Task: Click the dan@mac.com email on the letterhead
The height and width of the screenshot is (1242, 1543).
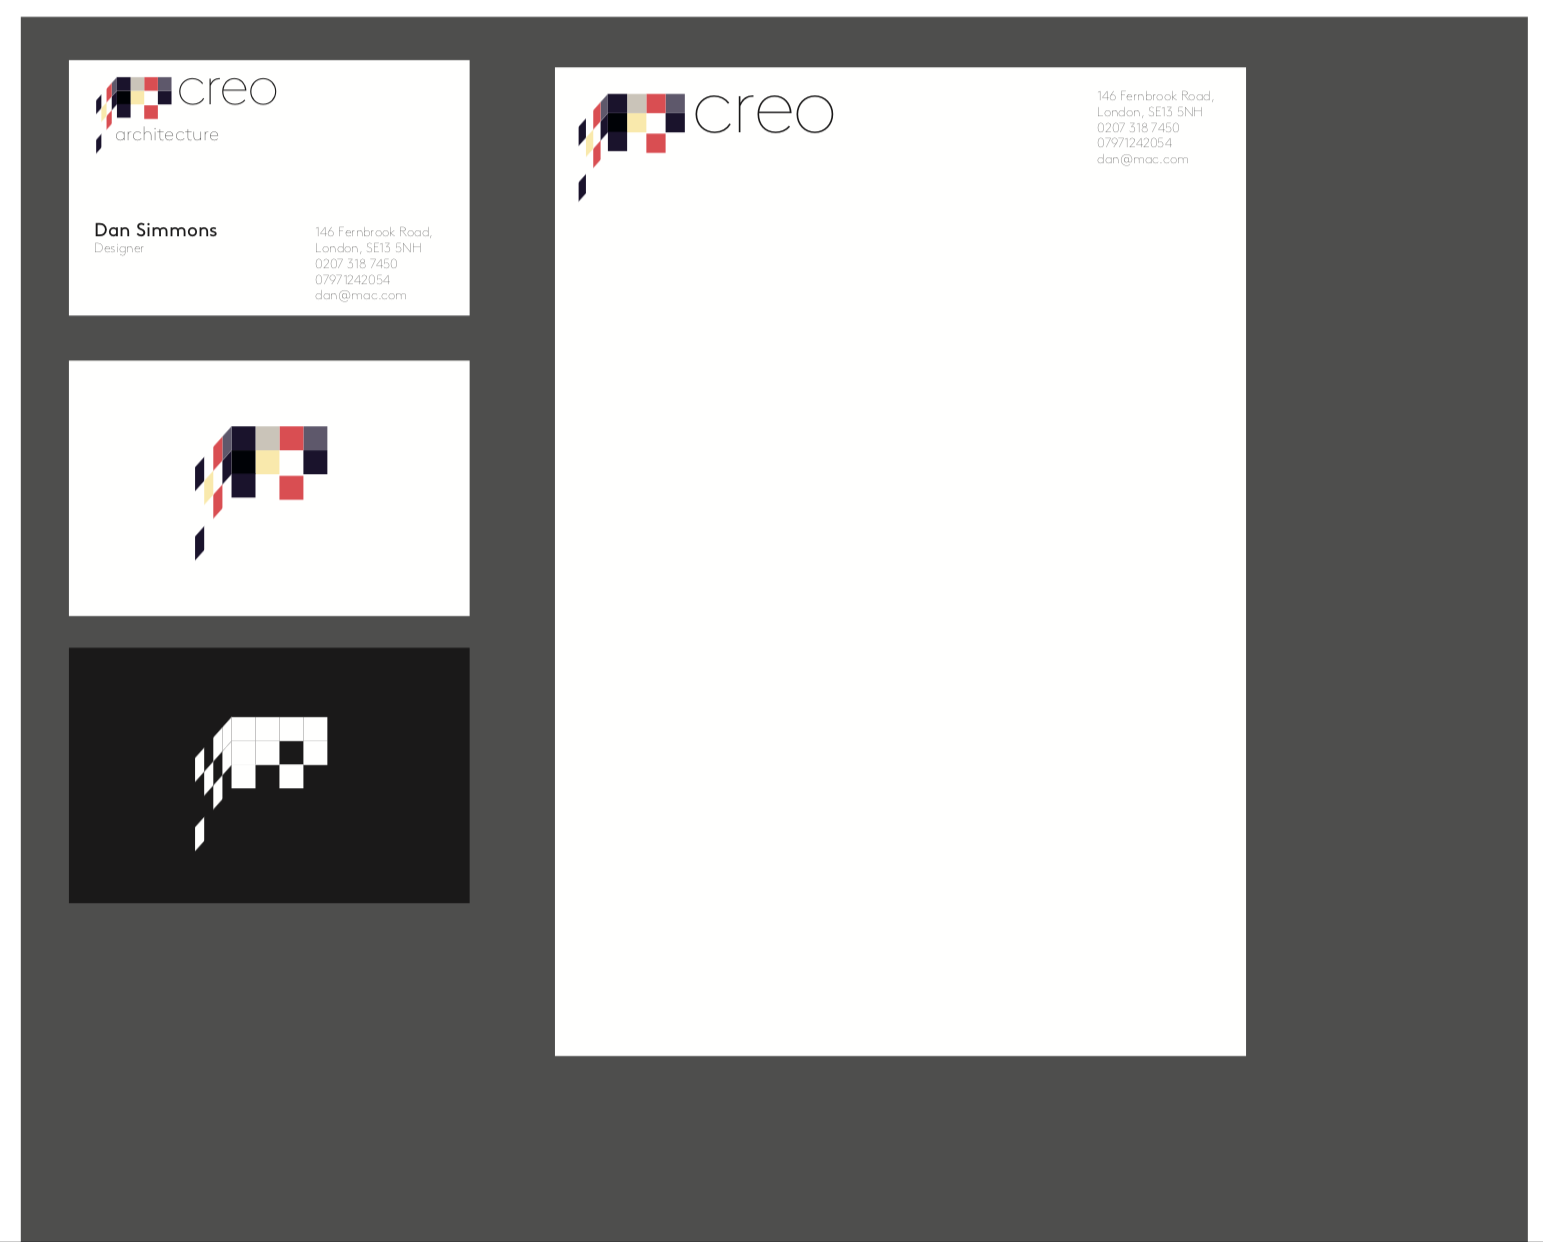Action: (x=1142, y=159)
